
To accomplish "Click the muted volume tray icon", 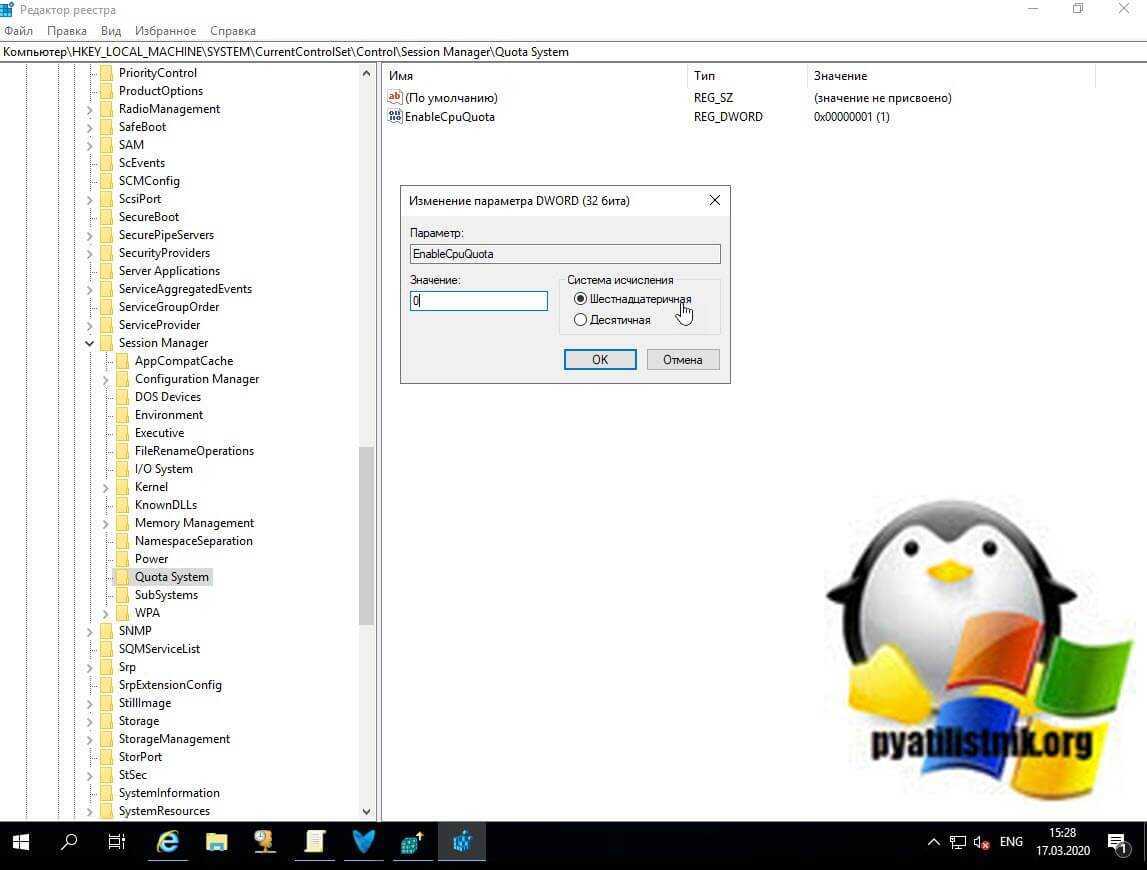I will [x=982, y=843].
